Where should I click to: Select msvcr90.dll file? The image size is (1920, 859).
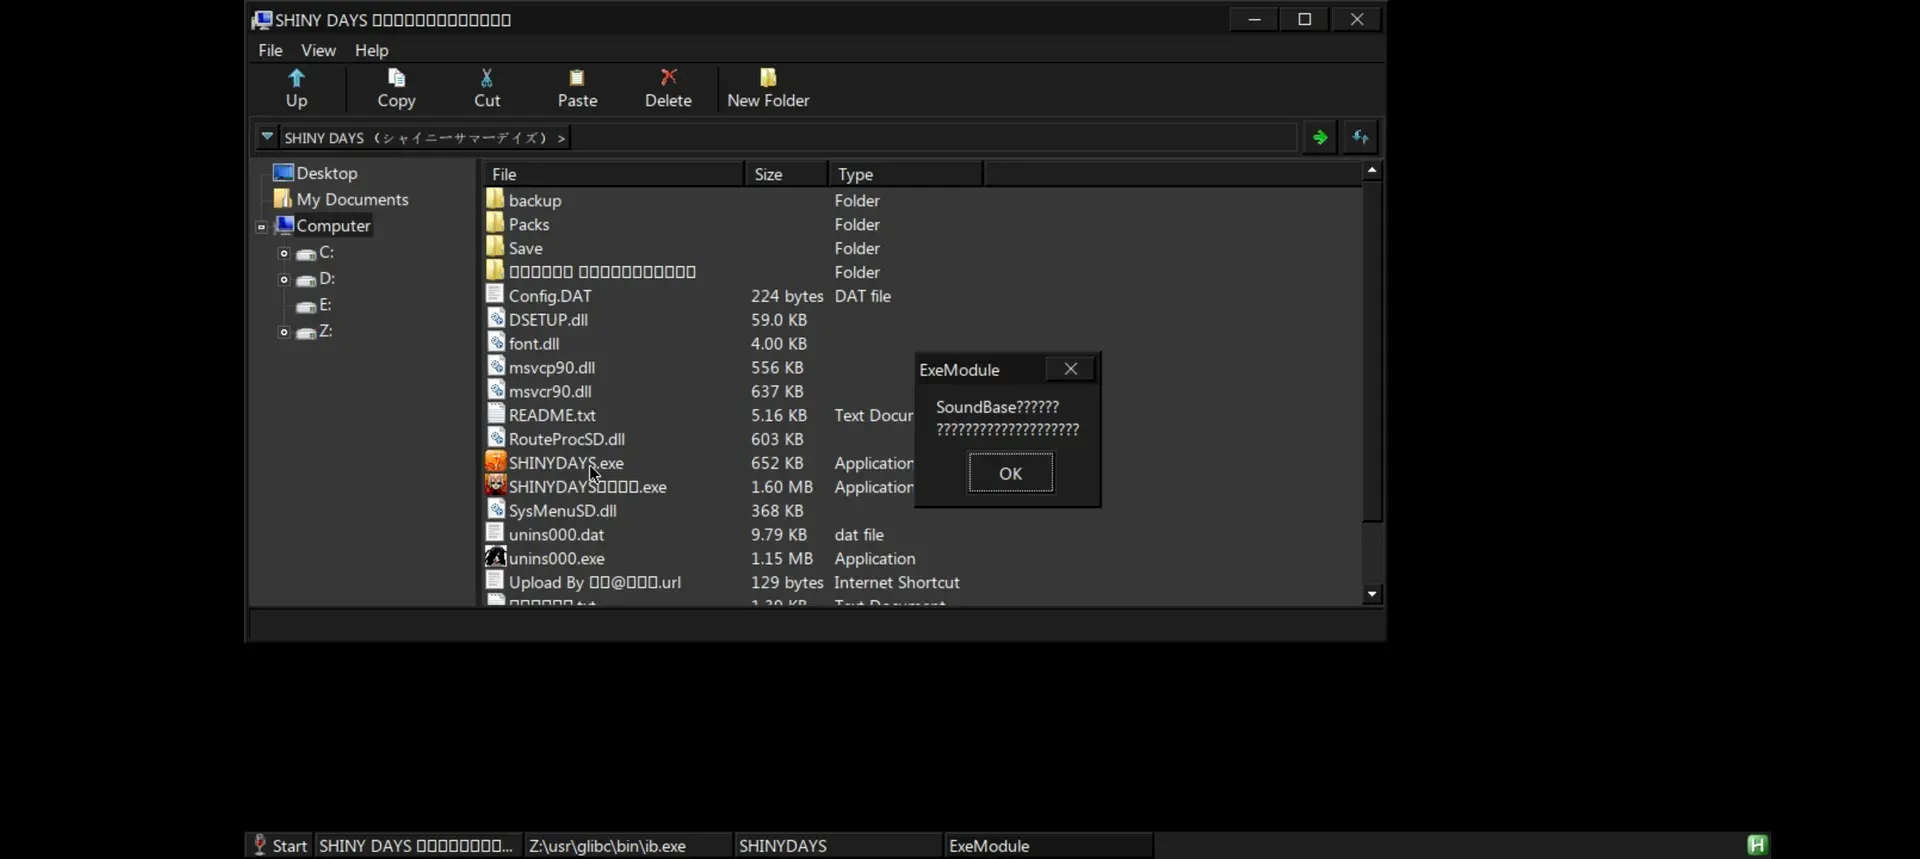[549, 391]
